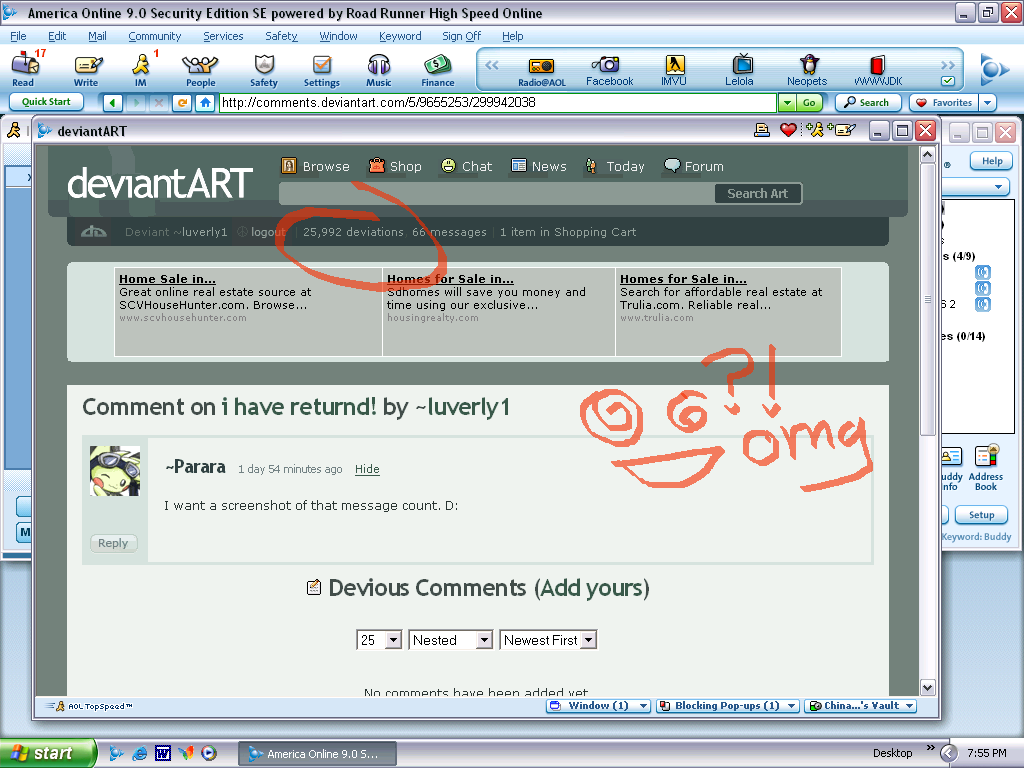Open the Neopets favorite shortcut
Viewport: 1024px width, 768px height.
click(x=807, y=71)
